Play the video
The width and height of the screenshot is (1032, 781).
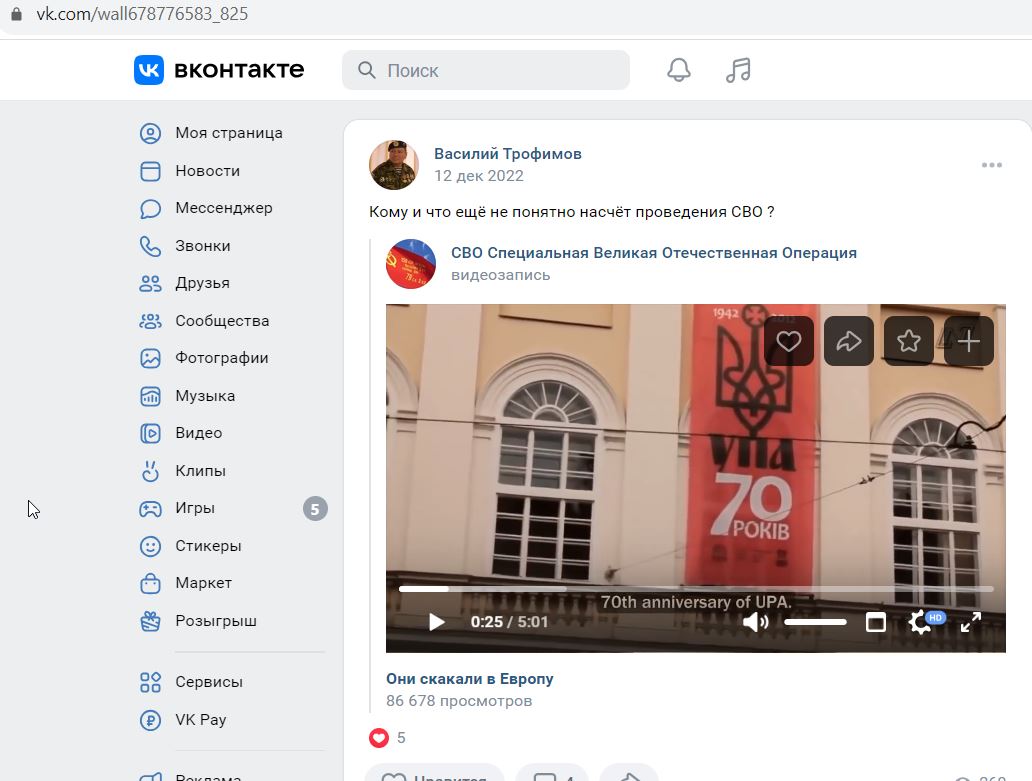[436, 622]
